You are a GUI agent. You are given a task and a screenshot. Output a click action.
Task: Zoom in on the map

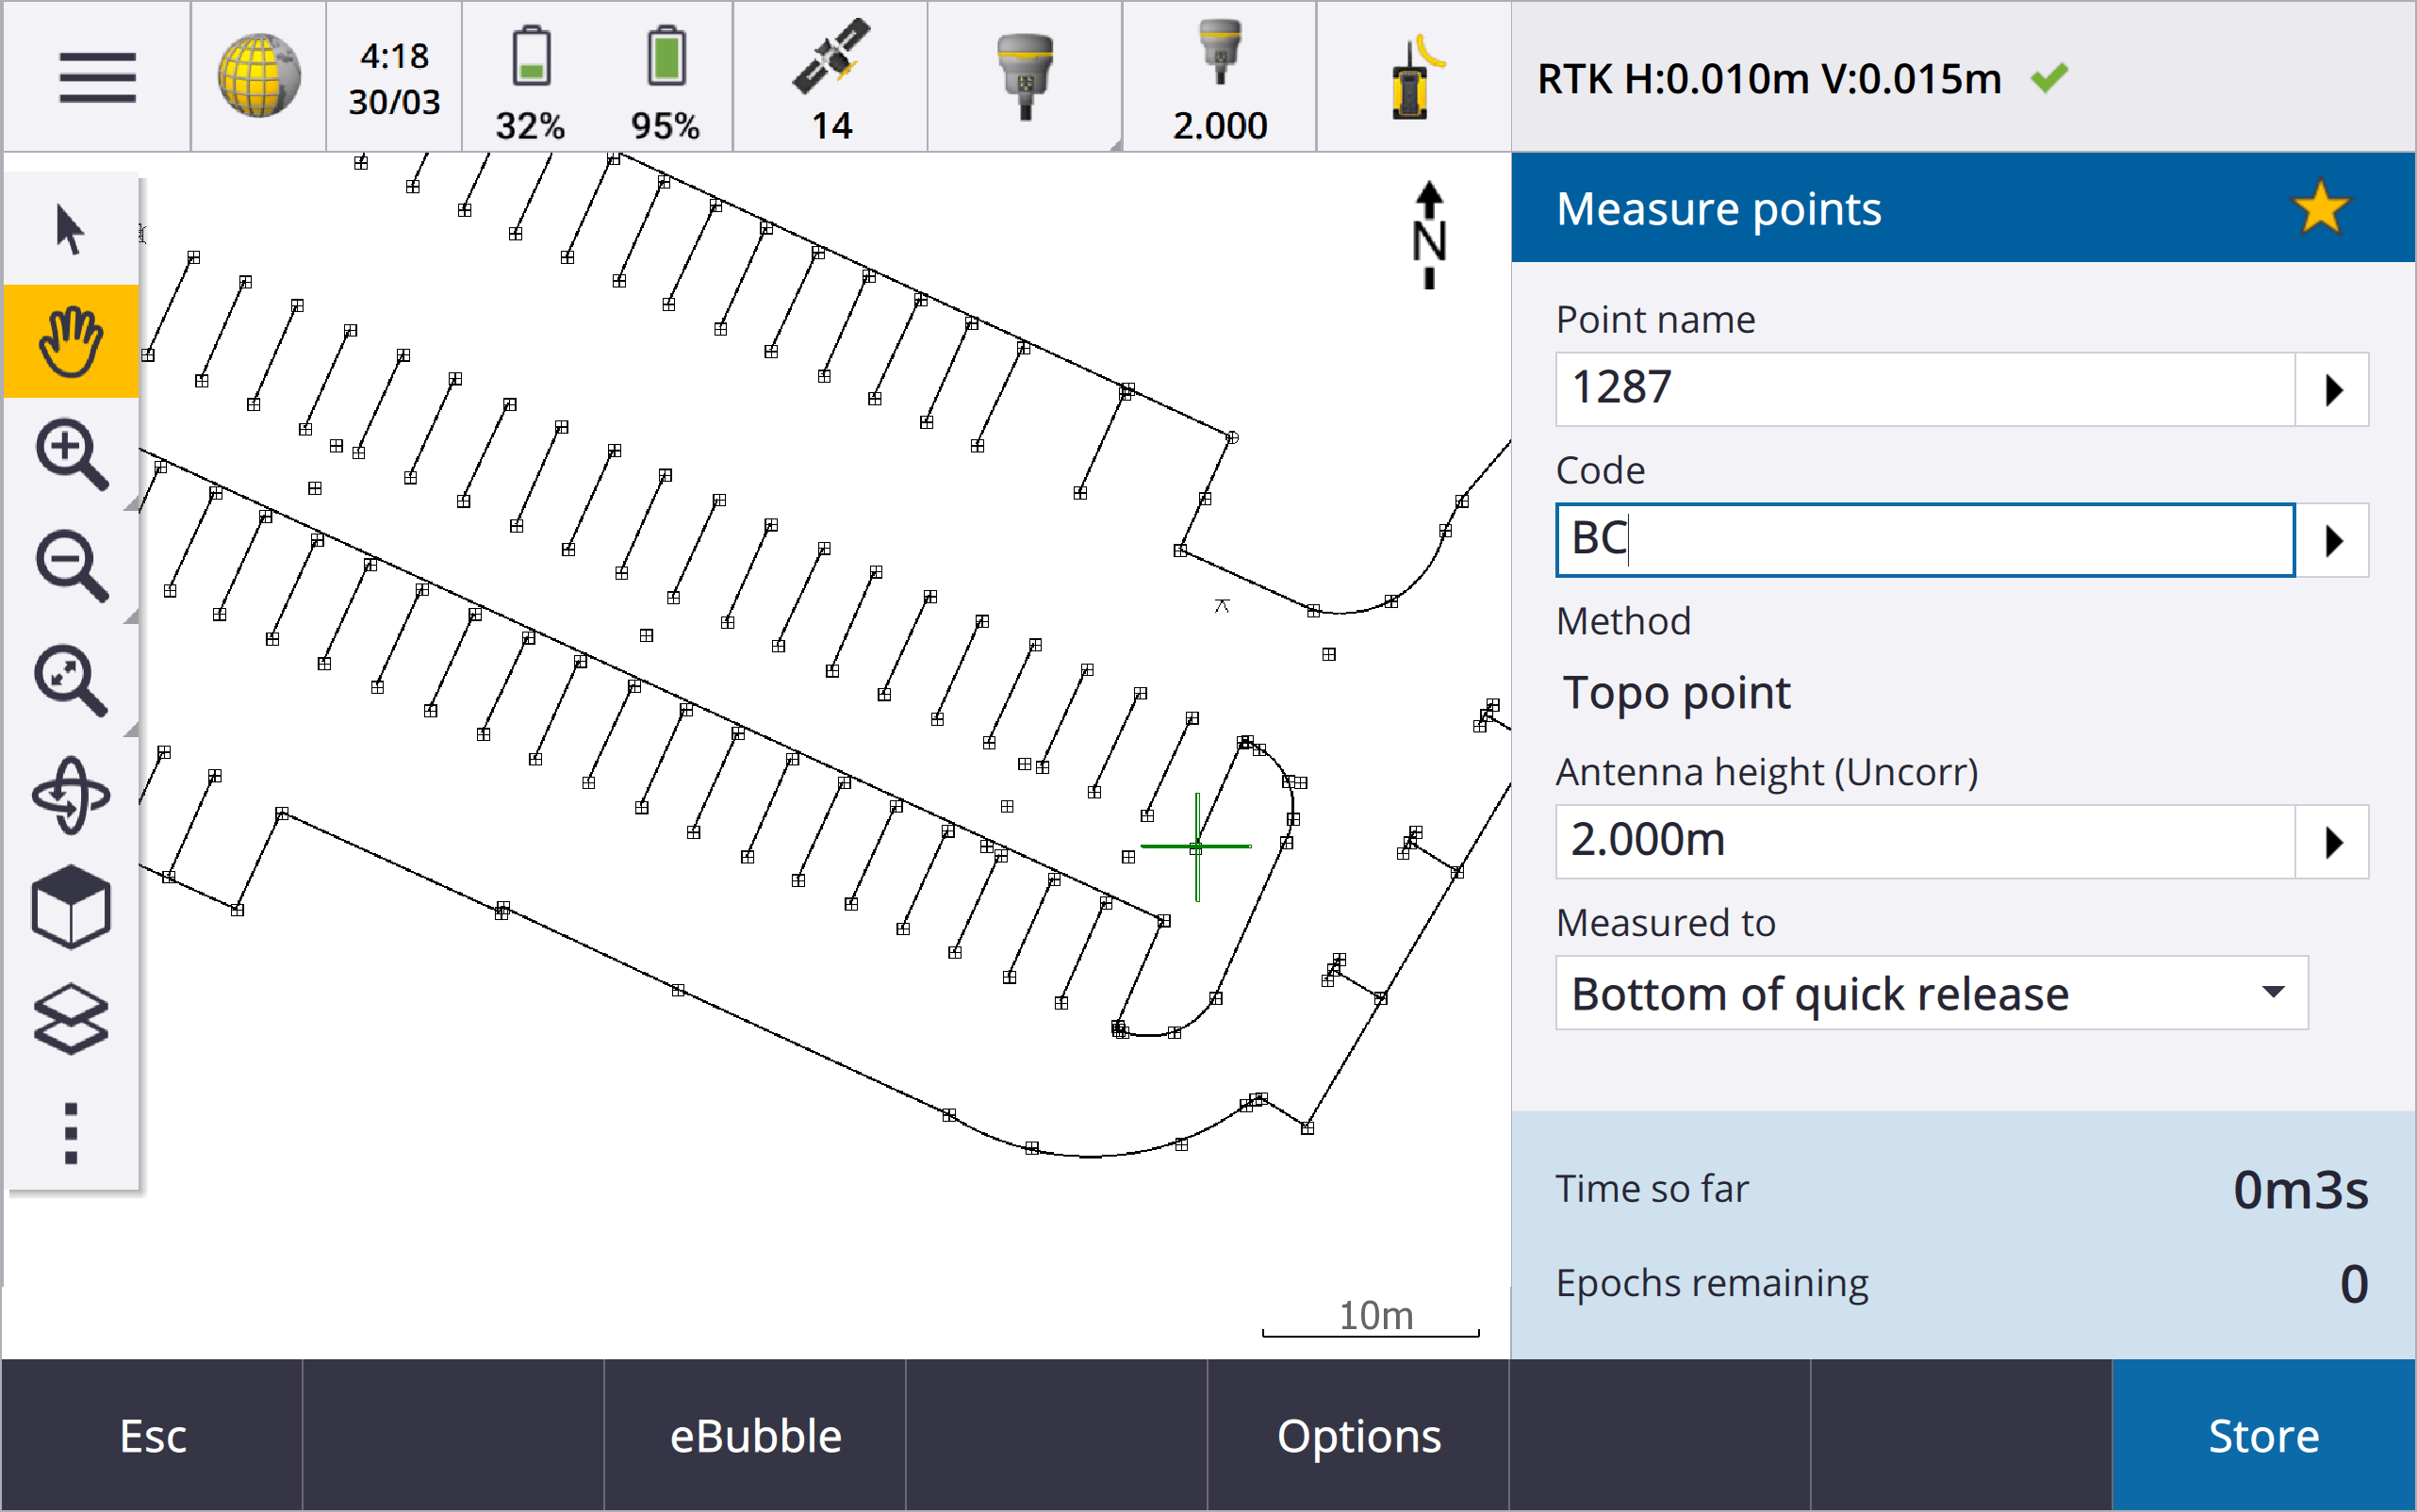coord(71,455)
